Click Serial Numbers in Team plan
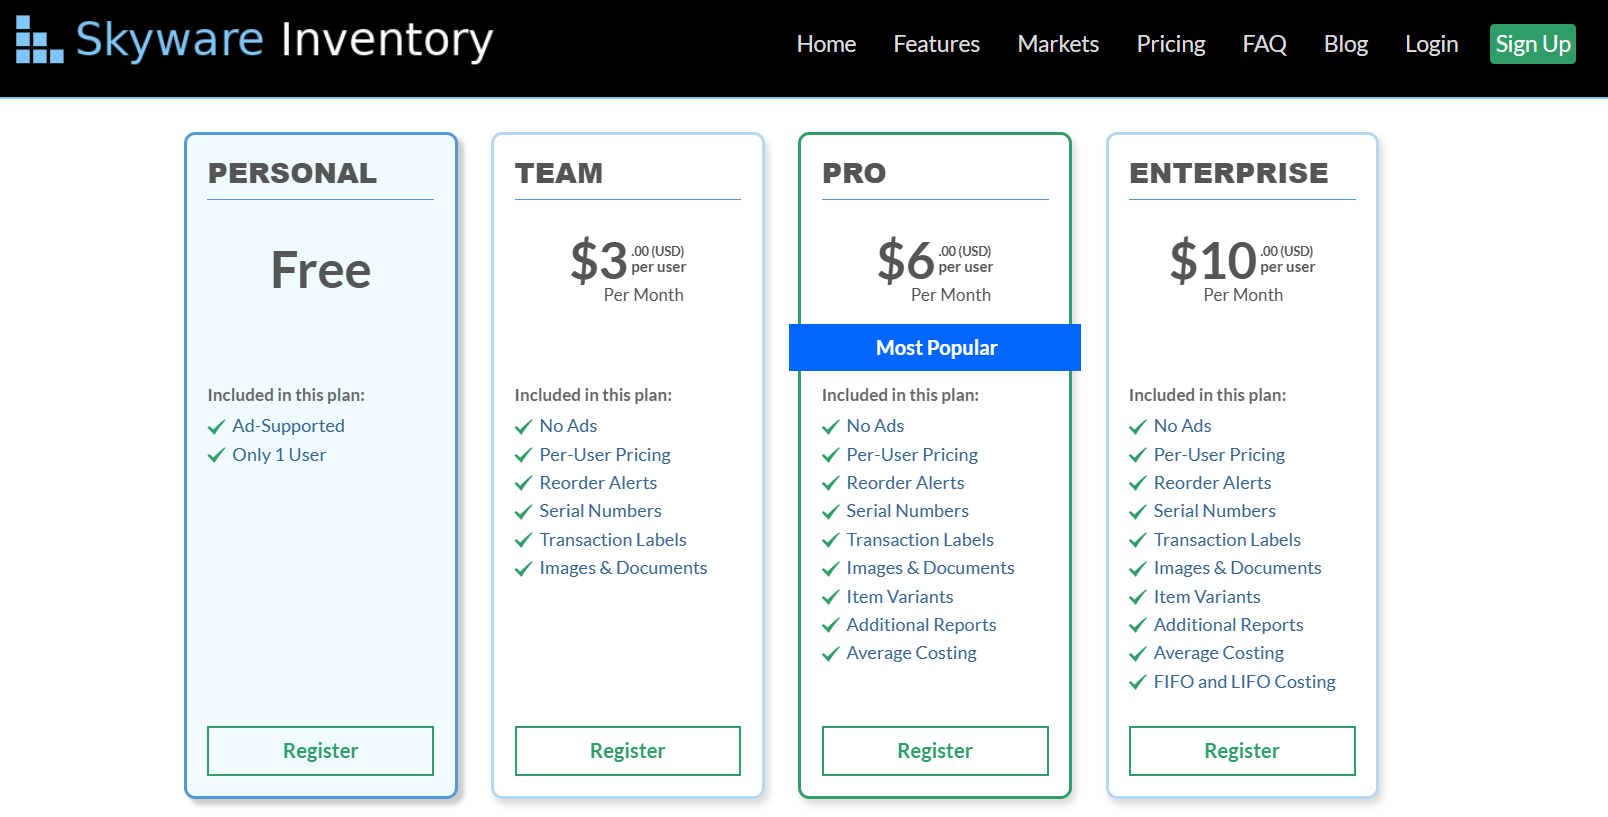The width and height of the screenshot is (1608, 817). (x=600, y=511)
